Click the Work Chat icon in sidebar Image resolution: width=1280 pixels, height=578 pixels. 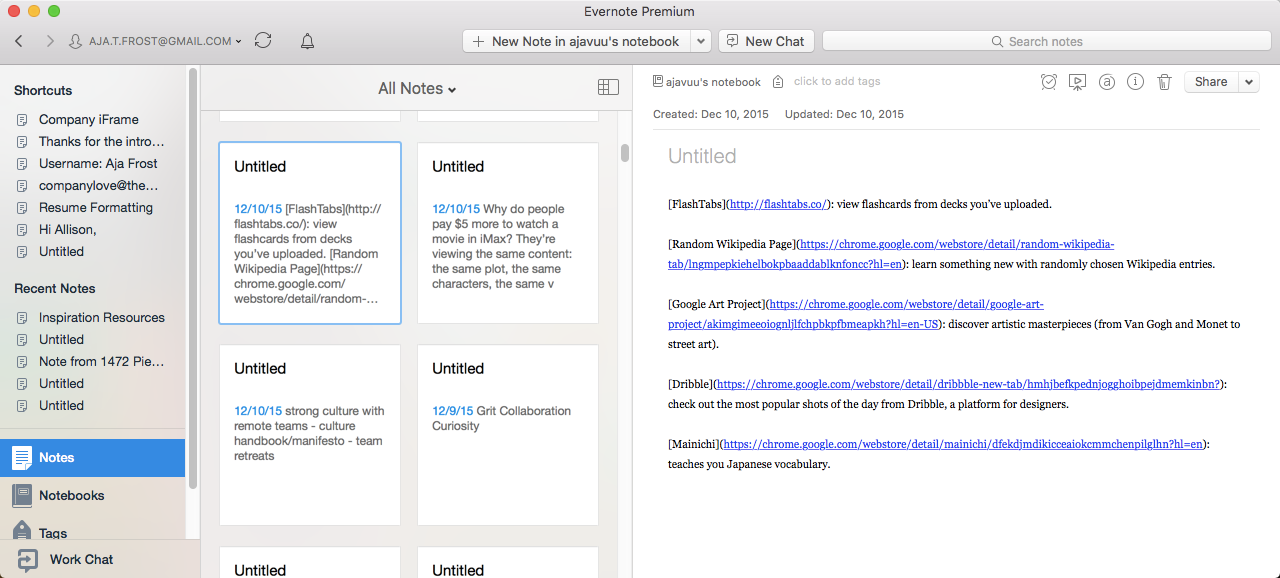pyautogui.click(x=27, y=560)
